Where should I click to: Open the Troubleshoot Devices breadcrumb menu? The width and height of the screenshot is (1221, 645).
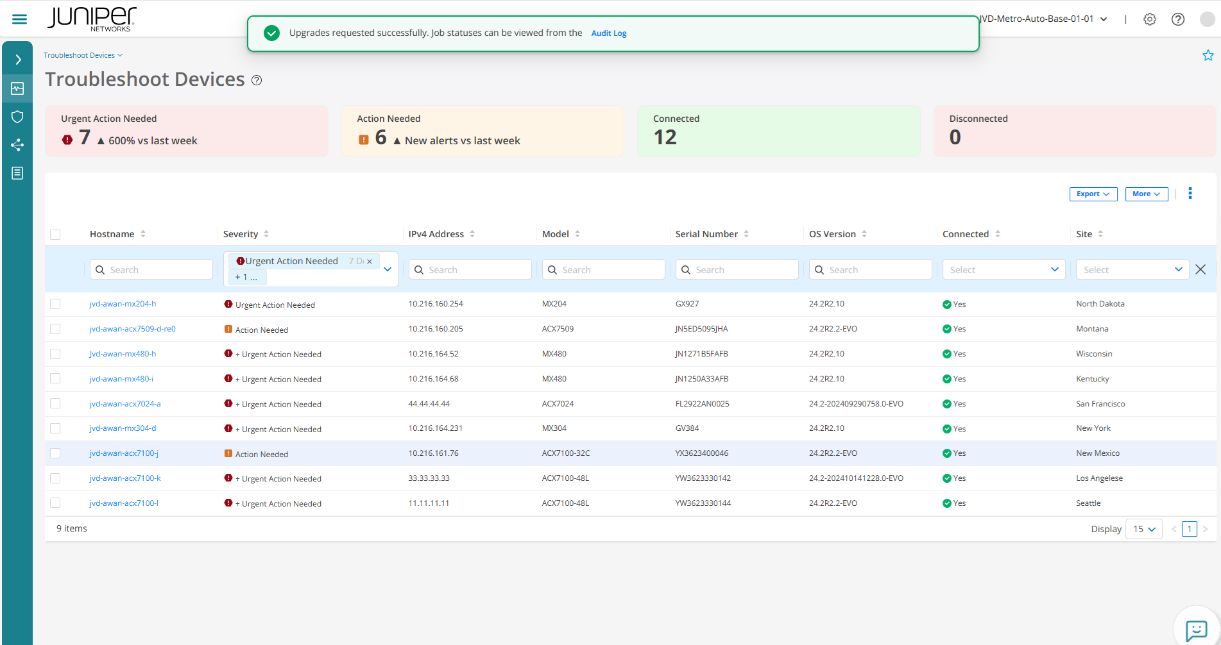83,55
